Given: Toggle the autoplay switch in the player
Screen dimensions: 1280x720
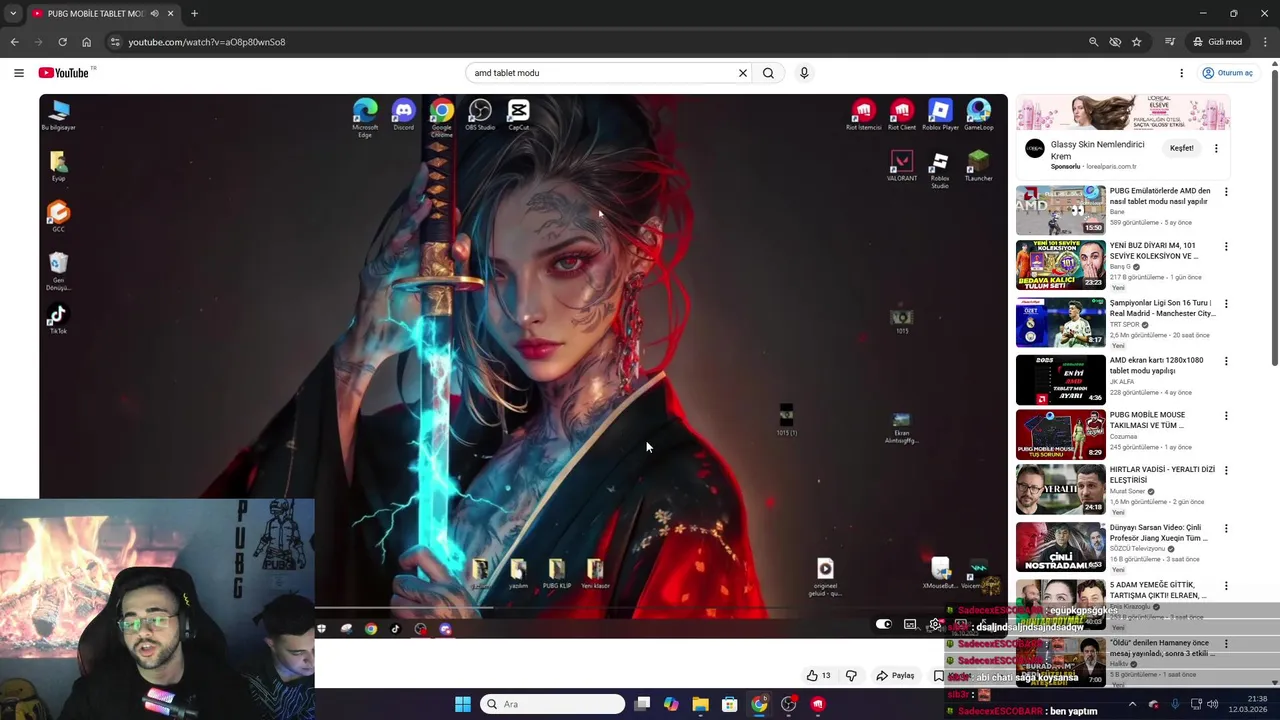Looking at the screenshot, I should (x=884, y=624).
